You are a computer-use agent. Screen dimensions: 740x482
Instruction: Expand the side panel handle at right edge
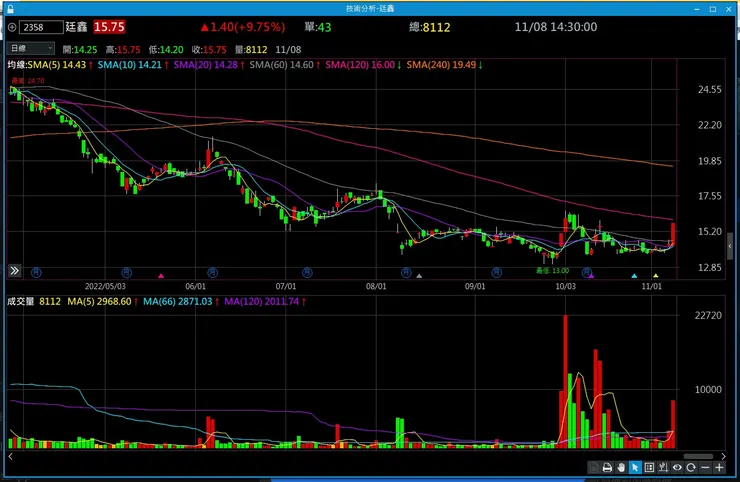730,246
